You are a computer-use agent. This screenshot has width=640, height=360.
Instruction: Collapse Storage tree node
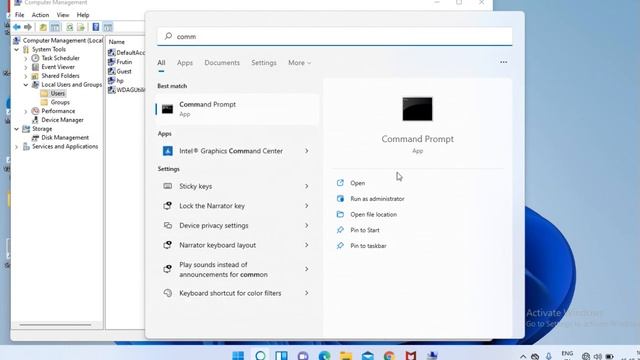pos(17,129)
